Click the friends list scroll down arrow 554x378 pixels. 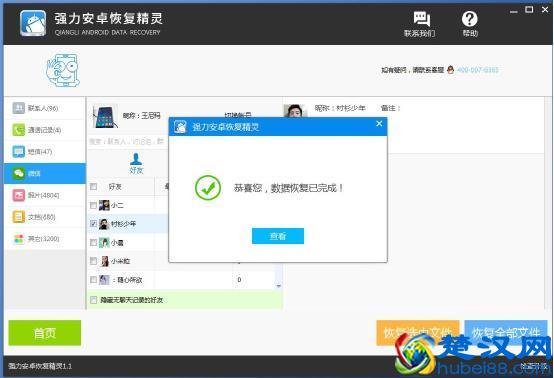(279, 286)
